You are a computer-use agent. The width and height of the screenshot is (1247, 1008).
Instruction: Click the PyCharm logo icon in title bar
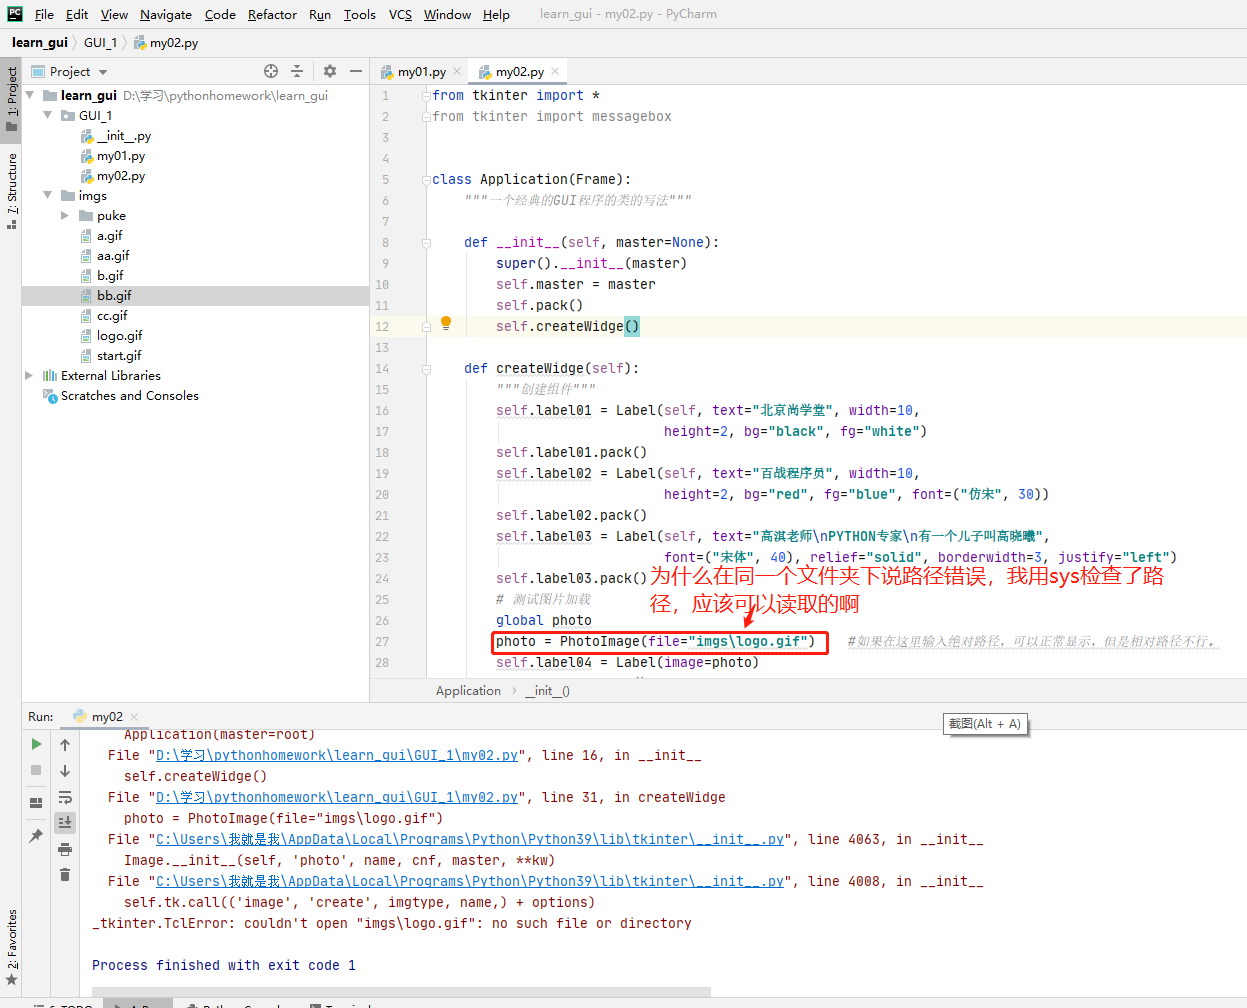(14, 14)
